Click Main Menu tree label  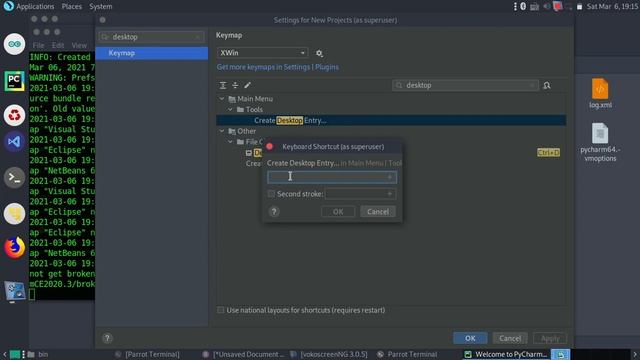coord(255,99)
